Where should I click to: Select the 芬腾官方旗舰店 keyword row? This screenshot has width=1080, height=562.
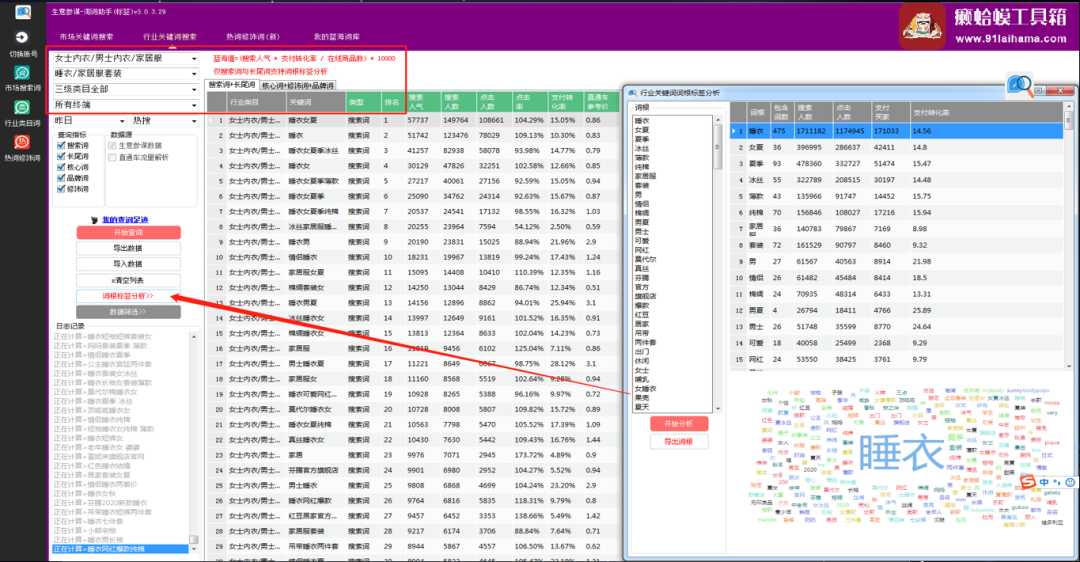click(x=413, y=470)
